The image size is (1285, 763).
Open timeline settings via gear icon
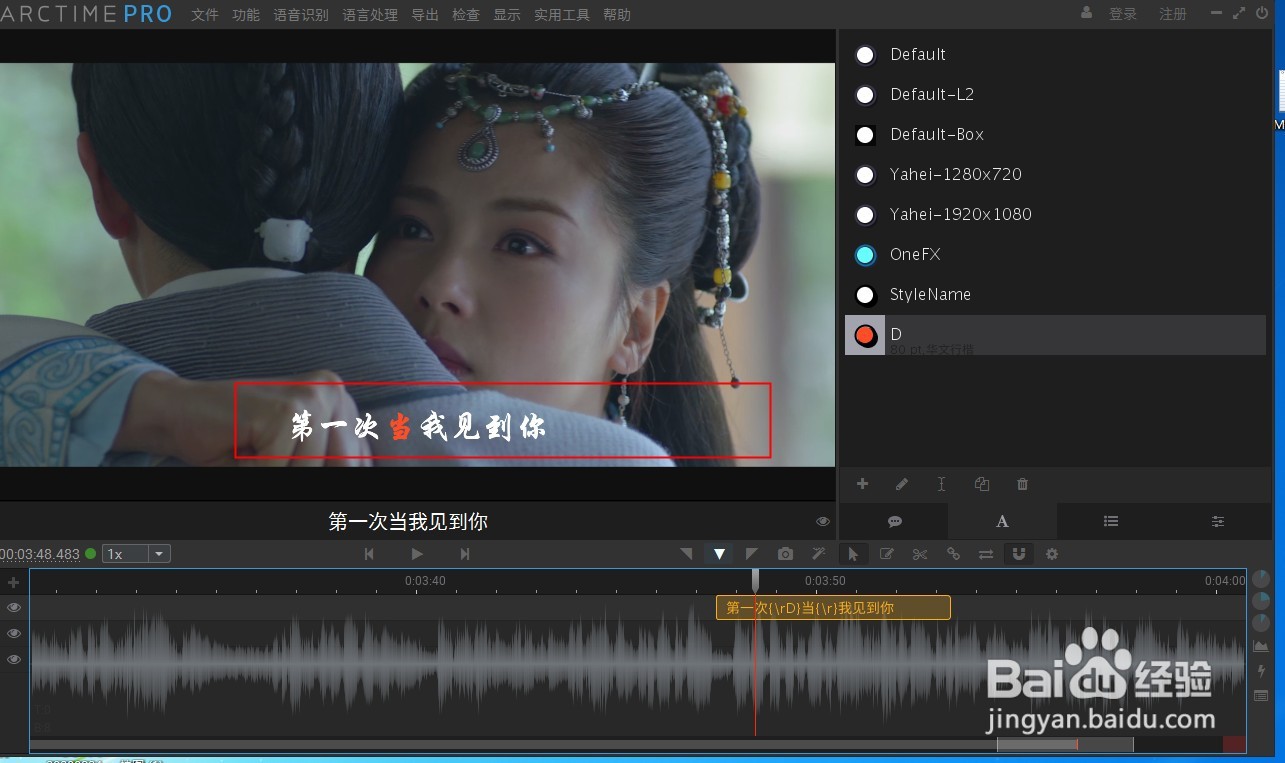[1052, 553]
